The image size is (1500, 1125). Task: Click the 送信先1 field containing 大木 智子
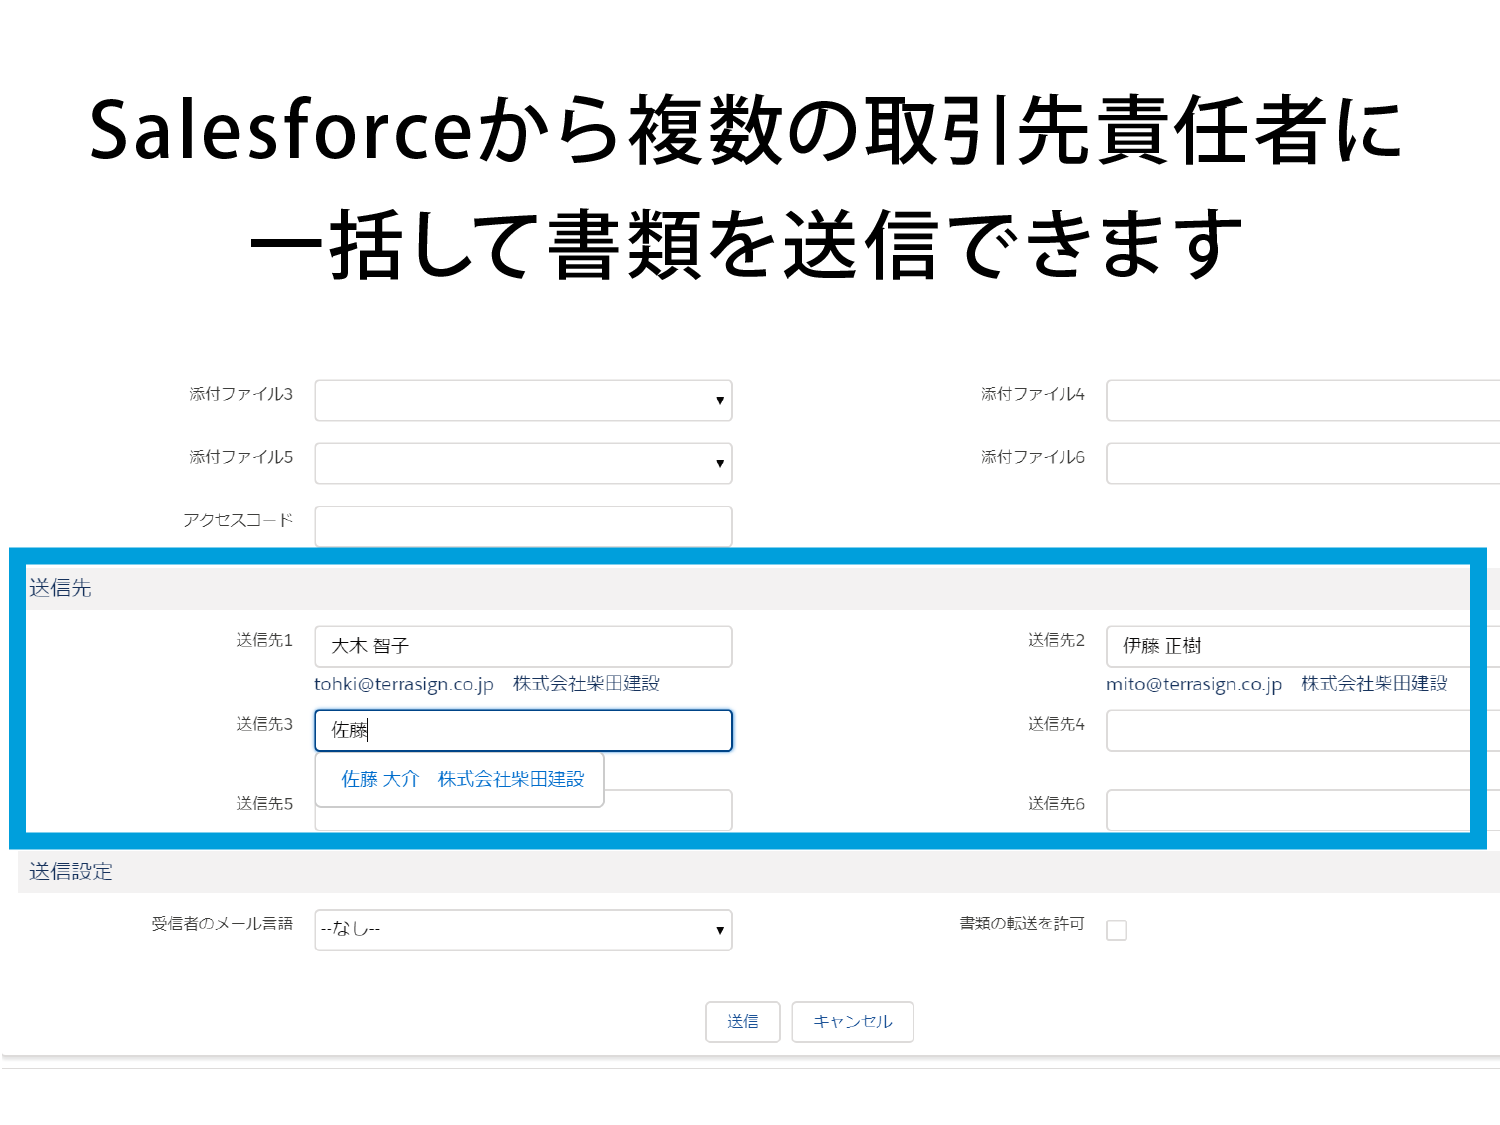click(x=523, y=646)
